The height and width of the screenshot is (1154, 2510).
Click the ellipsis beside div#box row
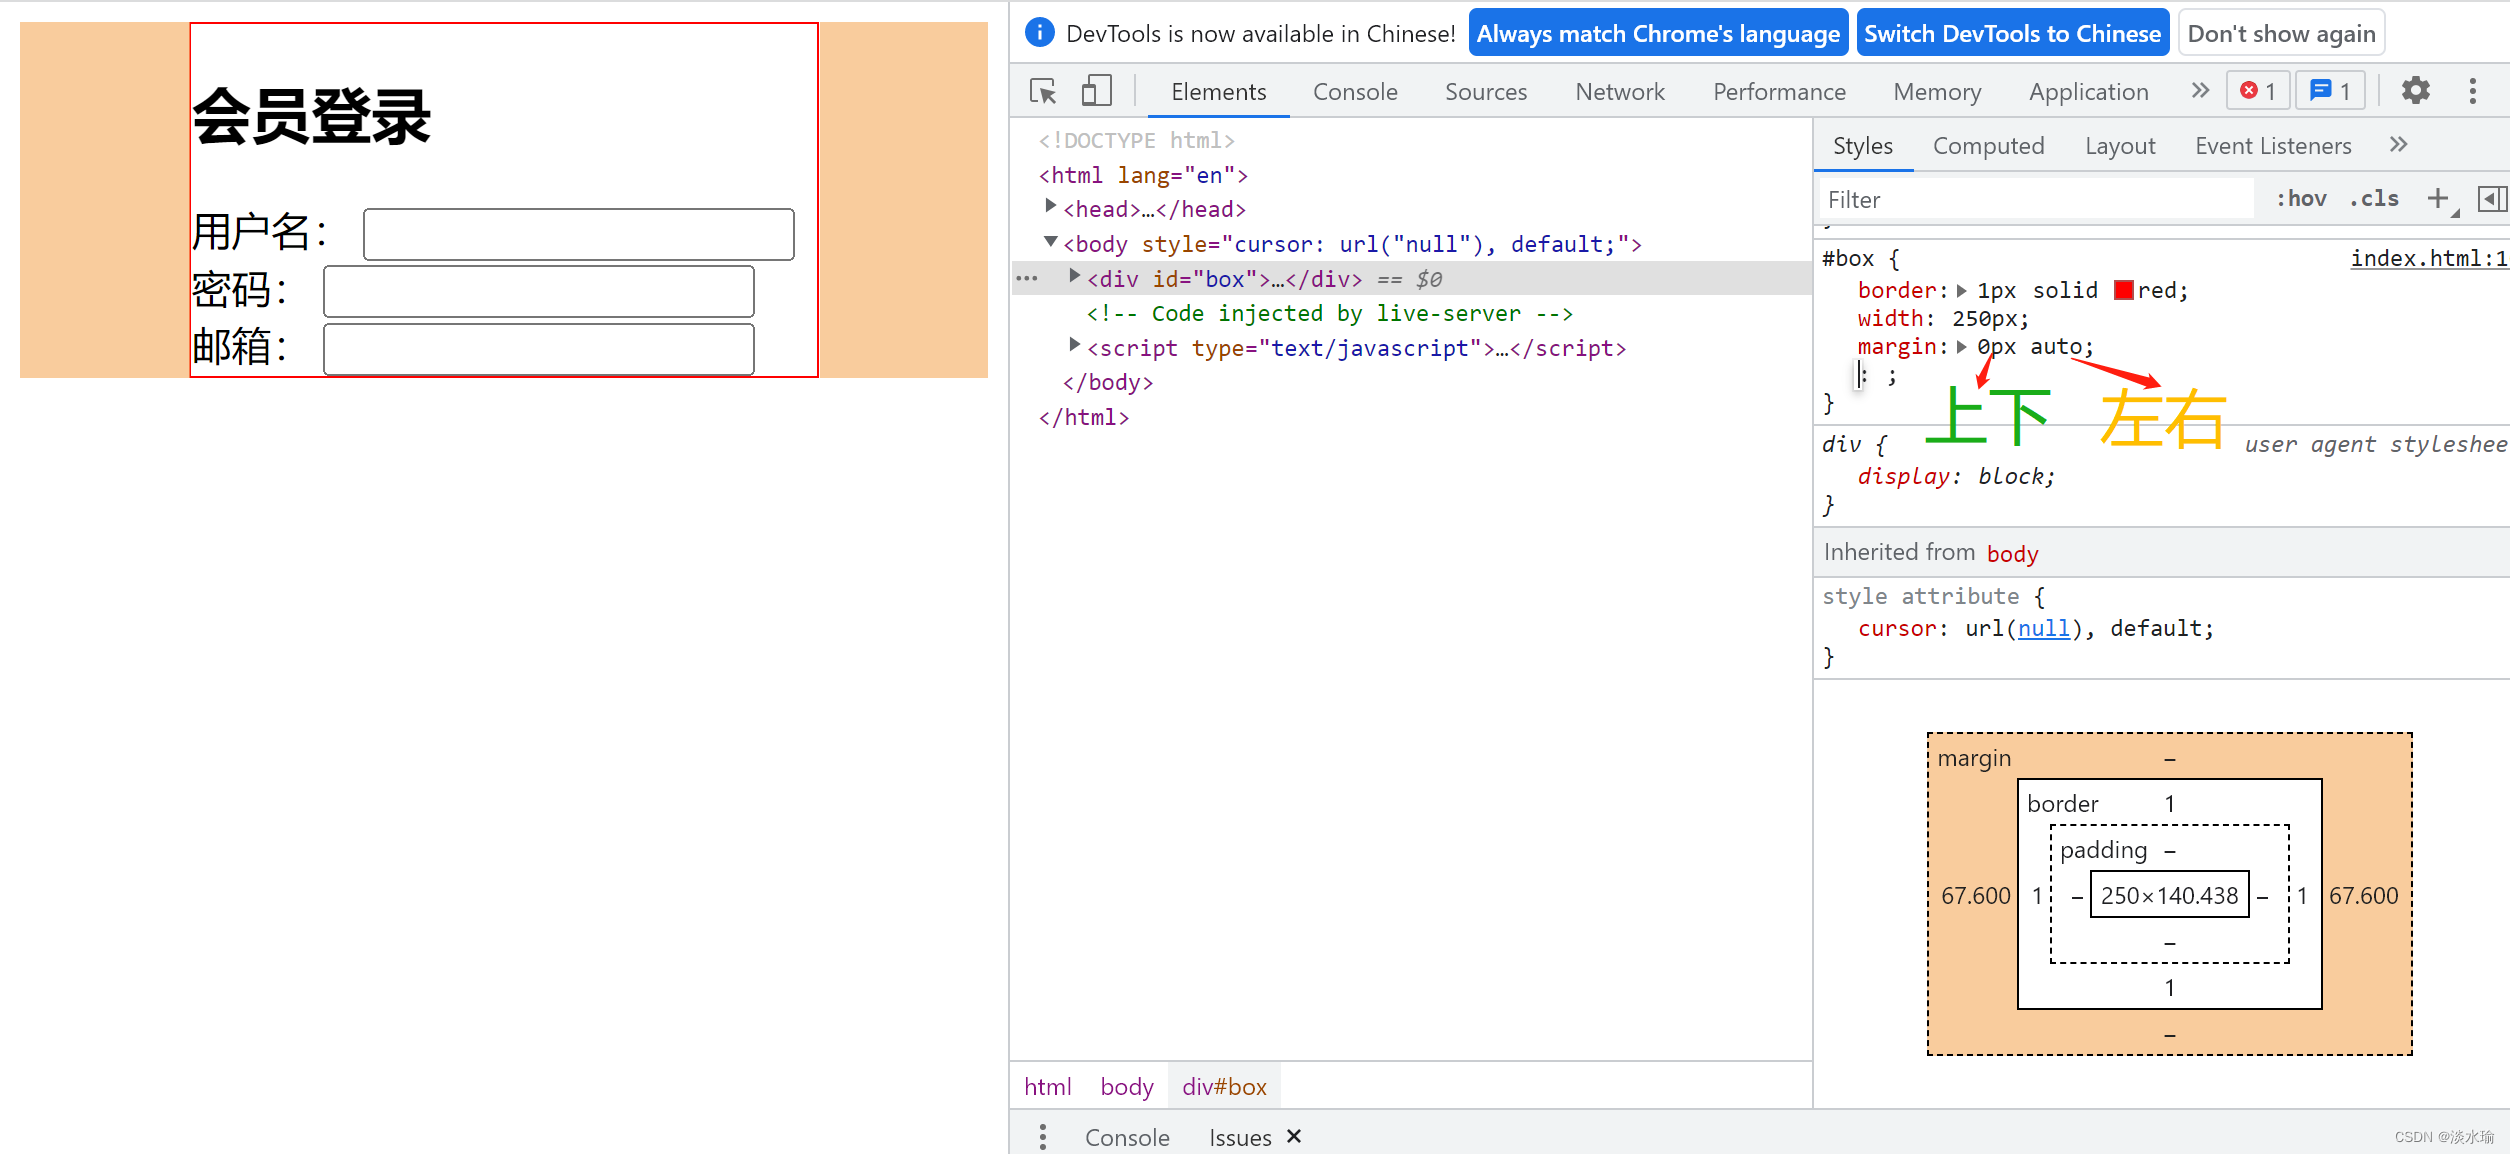tap(1027, 279)
